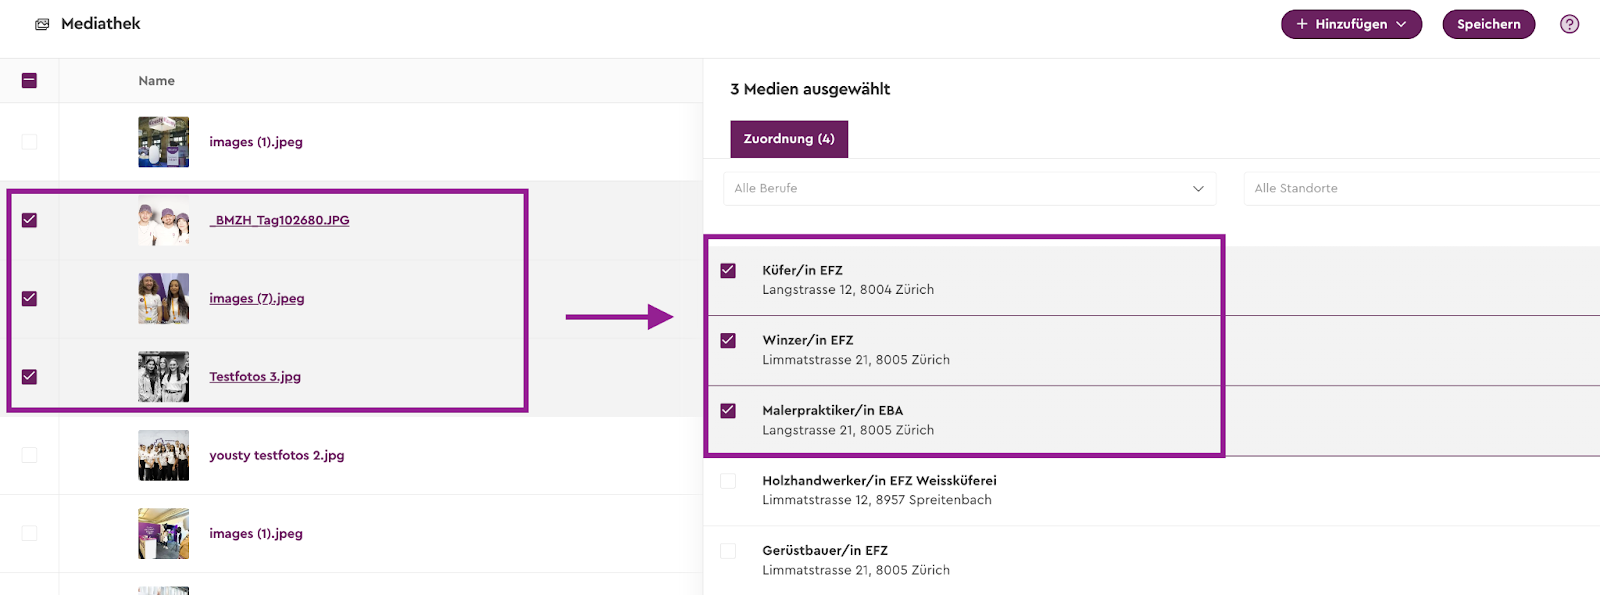Open the help question mark icon
The height and width of the screenshot is (595, 1600).
[1569, 24]
